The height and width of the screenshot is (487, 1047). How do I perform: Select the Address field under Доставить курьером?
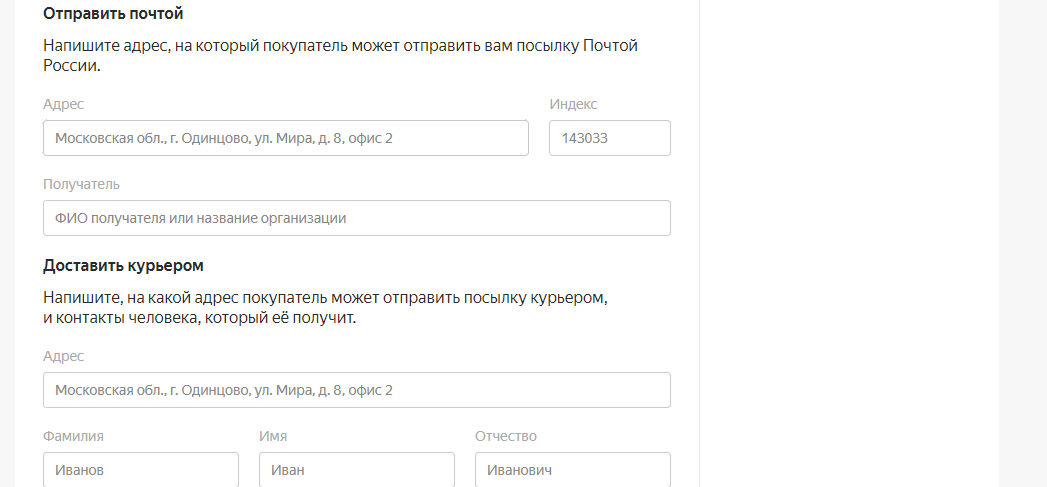[356, 390]
